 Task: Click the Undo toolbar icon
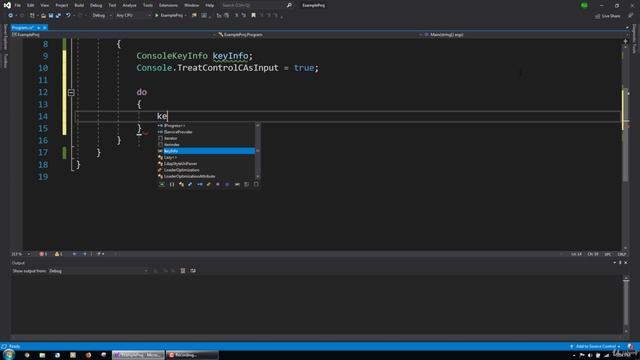(x=68, y=16)
